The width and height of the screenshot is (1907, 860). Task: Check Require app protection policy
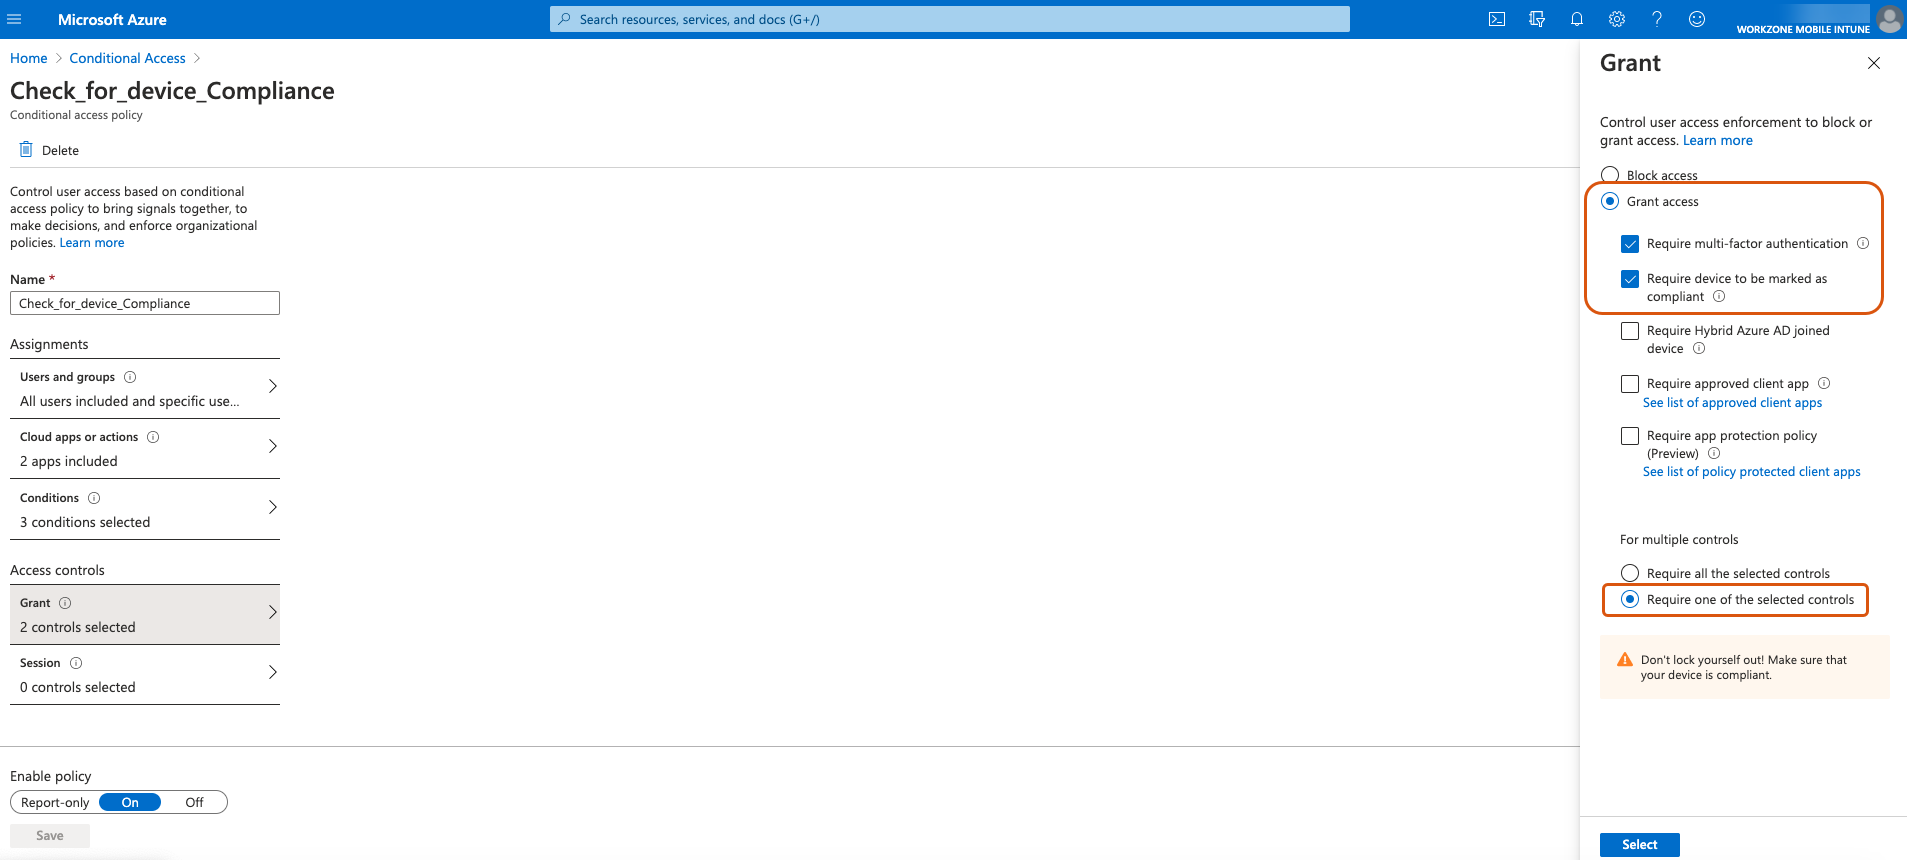tap(1630, 436)
